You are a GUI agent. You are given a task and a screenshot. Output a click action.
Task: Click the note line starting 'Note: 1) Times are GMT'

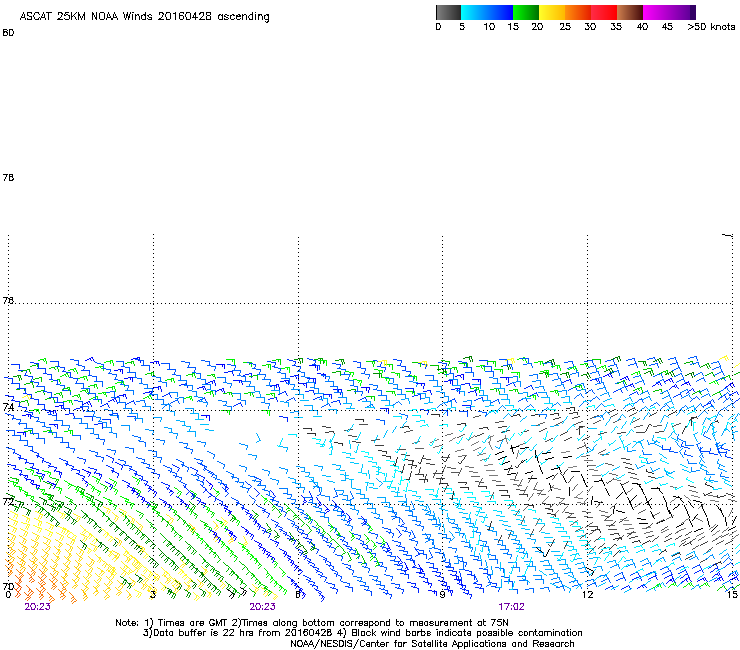312,623
